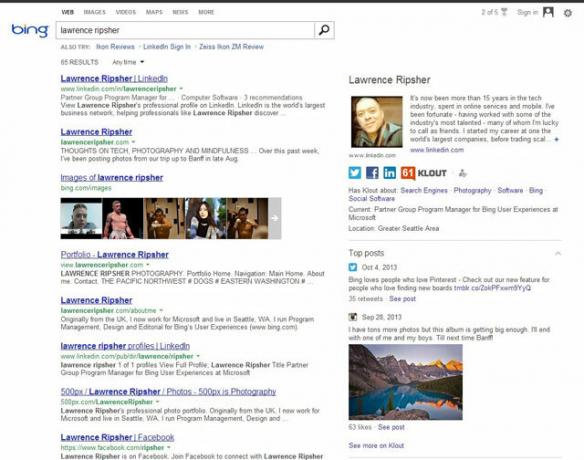Switch to the Images tab
The height and width of the screenshot is (460, 584).
[x=95, y=12]
